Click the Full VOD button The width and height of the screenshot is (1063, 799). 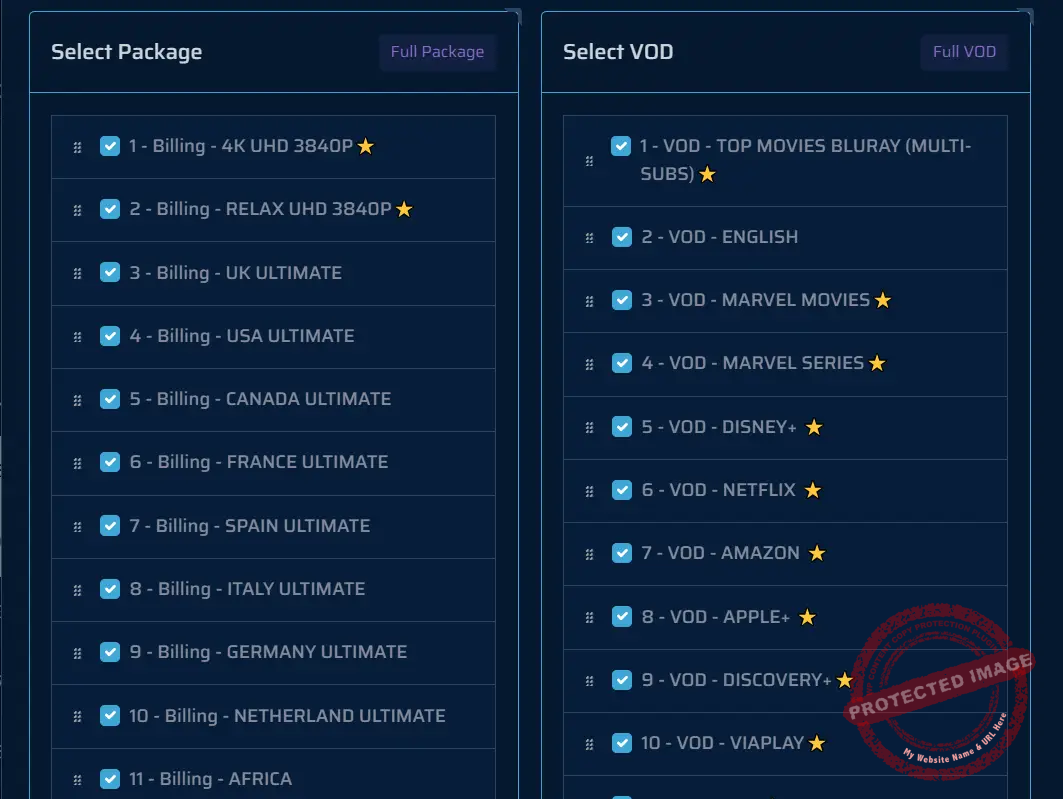pos(964,52)
